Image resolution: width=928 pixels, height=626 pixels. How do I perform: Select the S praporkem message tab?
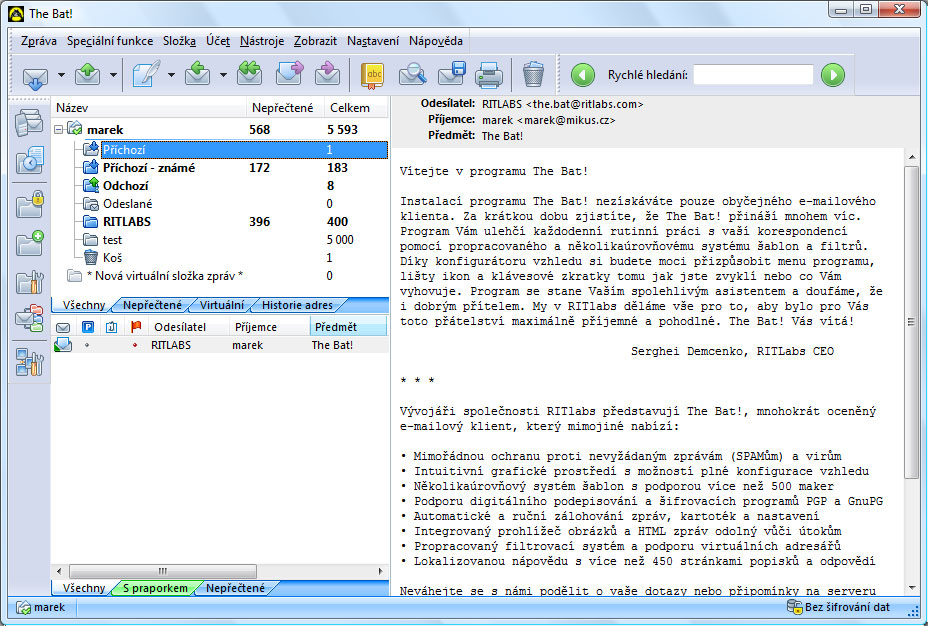point(155,588)
